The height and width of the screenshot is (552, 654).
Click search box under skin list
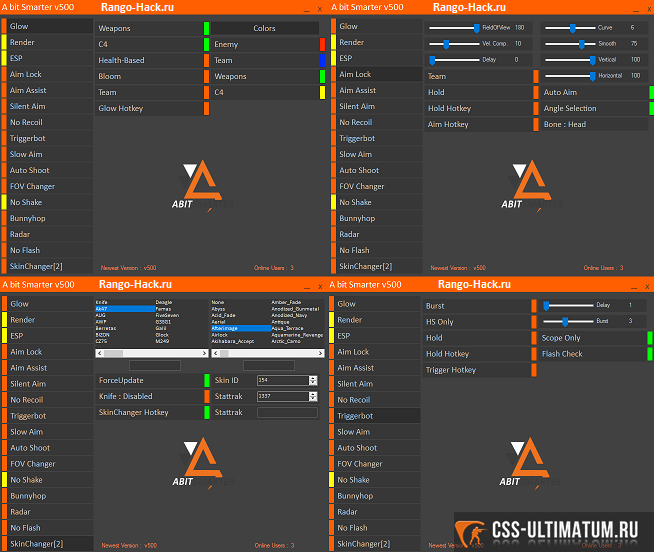[x=269, y=366]
